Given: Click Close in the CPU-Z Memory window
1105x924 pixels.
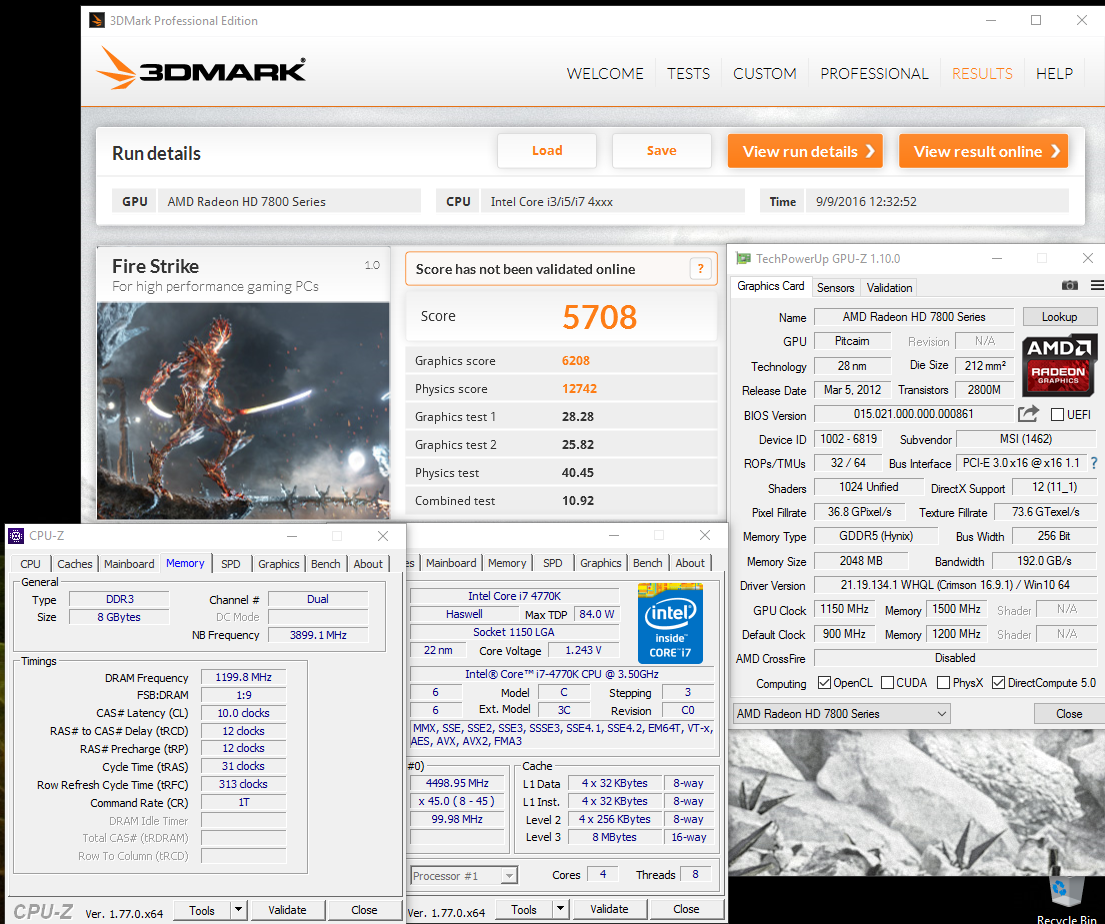Looking at the screenshot, I should (364, 909).
